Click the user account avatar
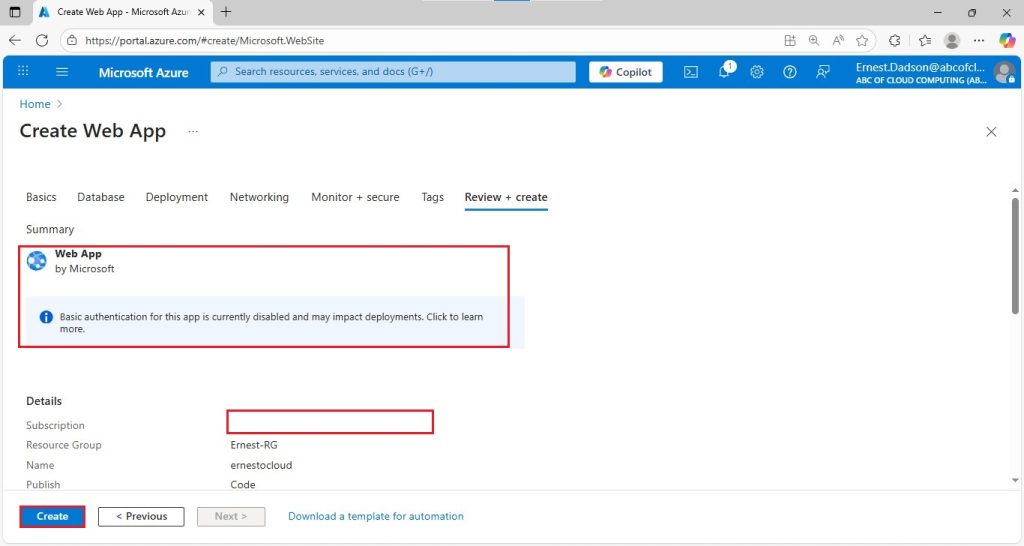 click(1004, 72)
